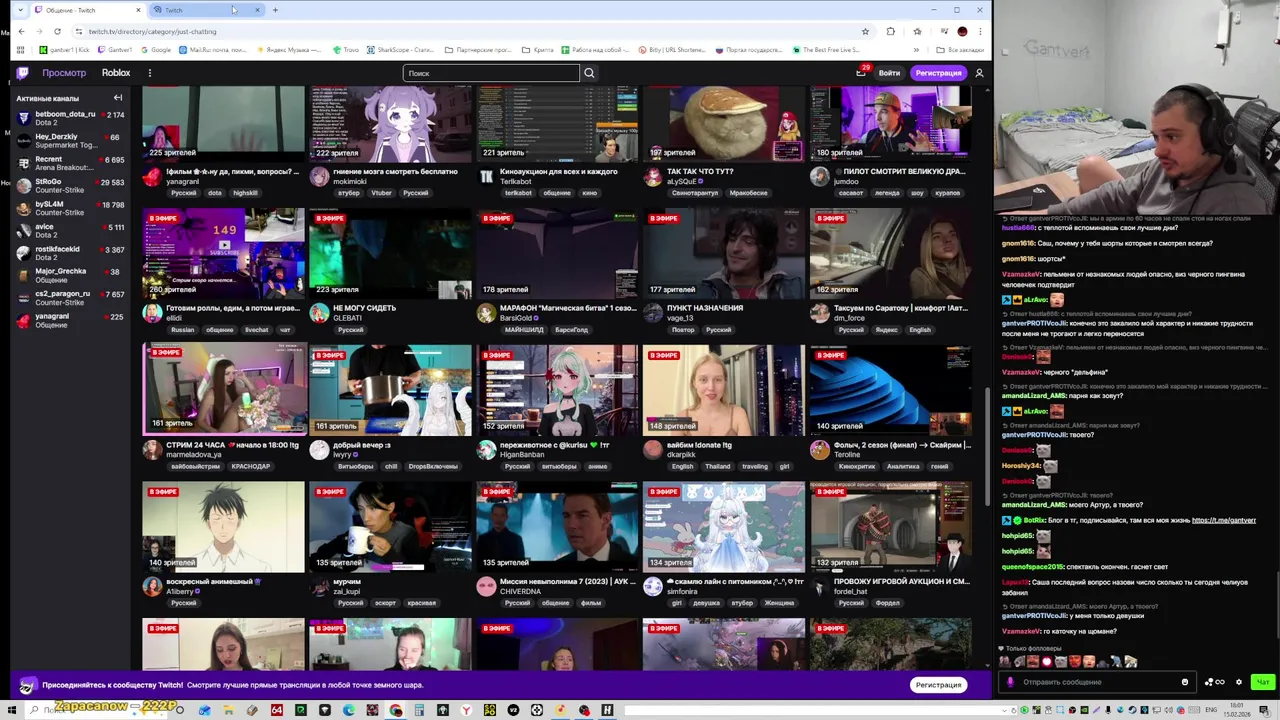Open the ПУНКТ НАЗНАЧЕНИЯ stream thumbnail
This screenshot has height=720, width=1280.
coord(723,254)
